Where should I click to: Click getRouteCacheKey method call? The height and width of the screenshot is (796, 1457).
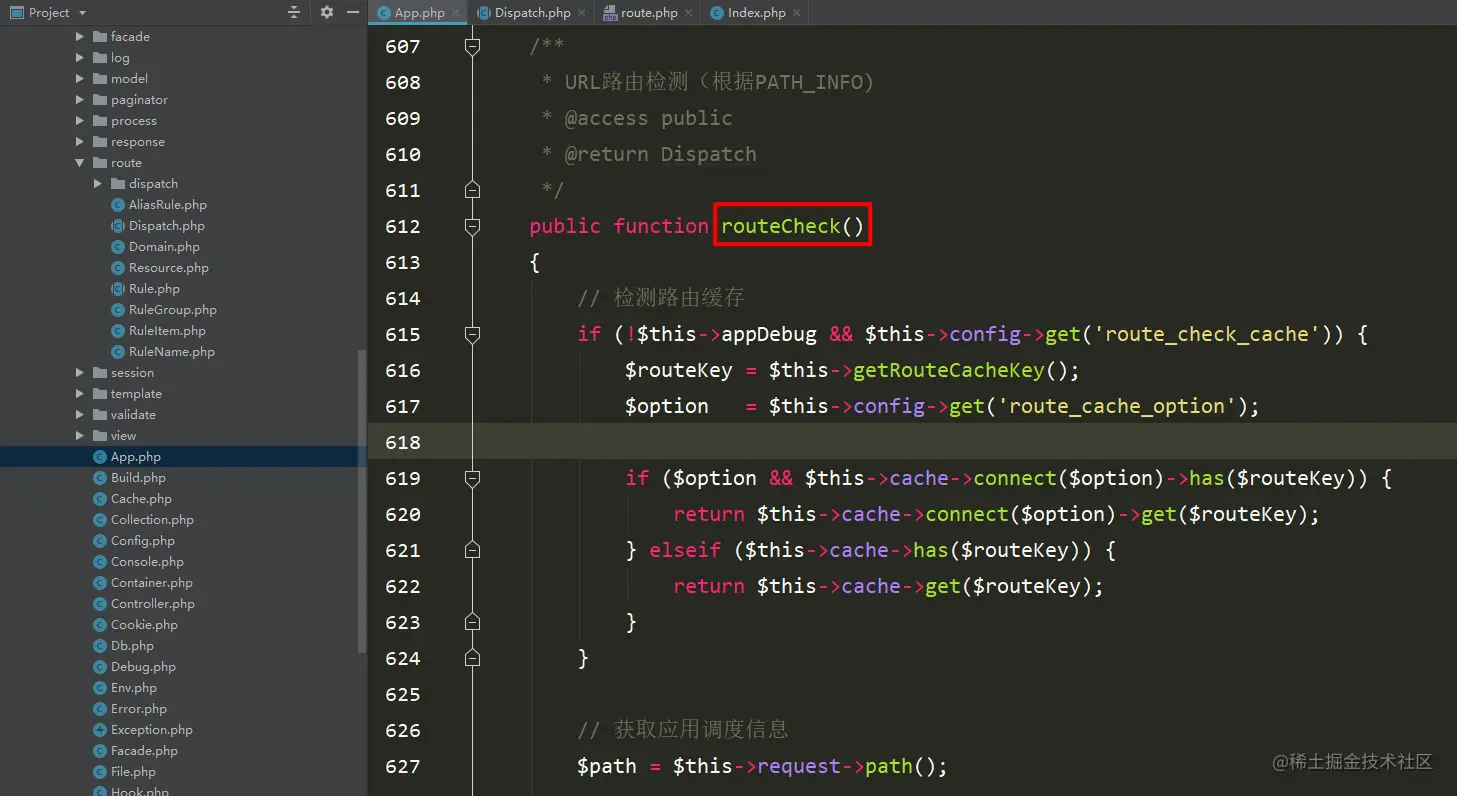949,370
